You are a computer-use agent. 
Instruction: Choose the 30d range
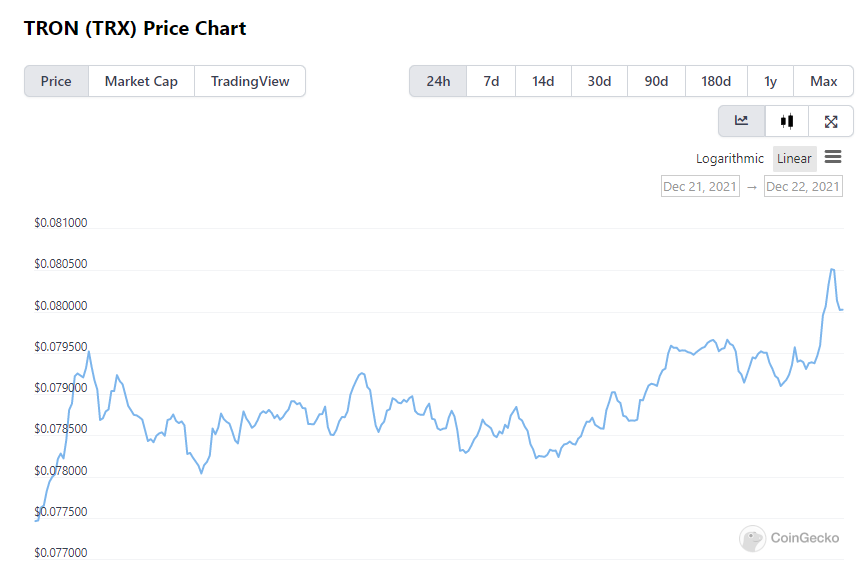pyautogui.click(x=599, y=81)
